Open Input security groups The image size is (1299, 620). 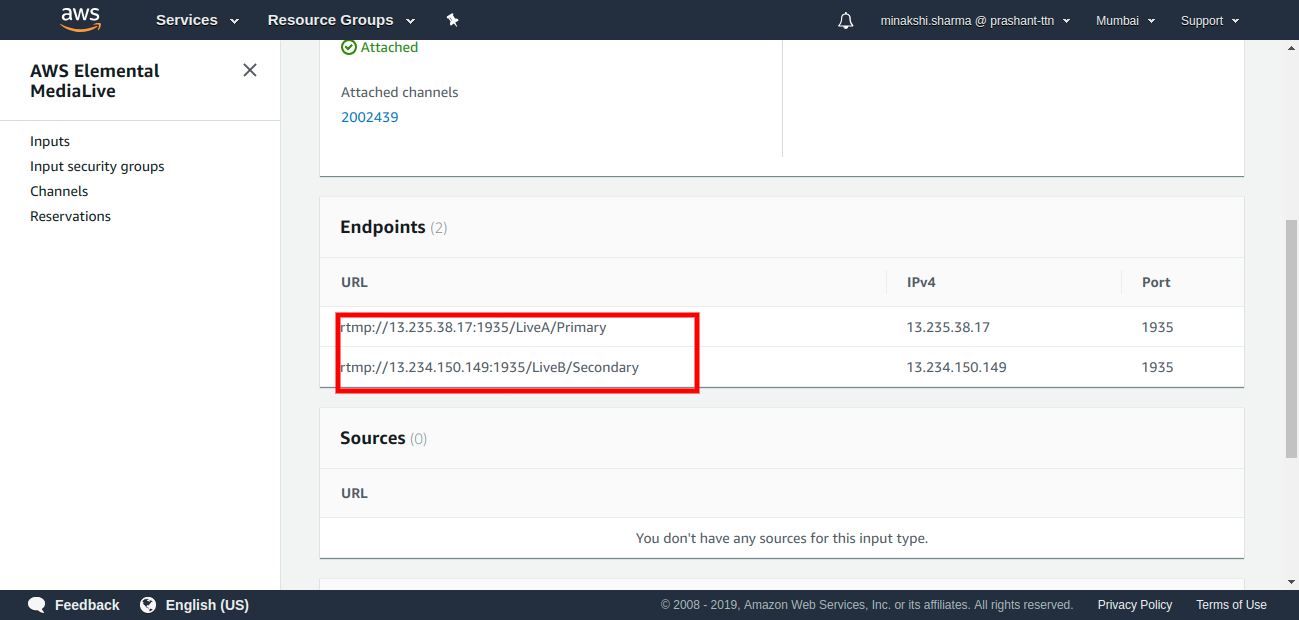tap(97, 167)
